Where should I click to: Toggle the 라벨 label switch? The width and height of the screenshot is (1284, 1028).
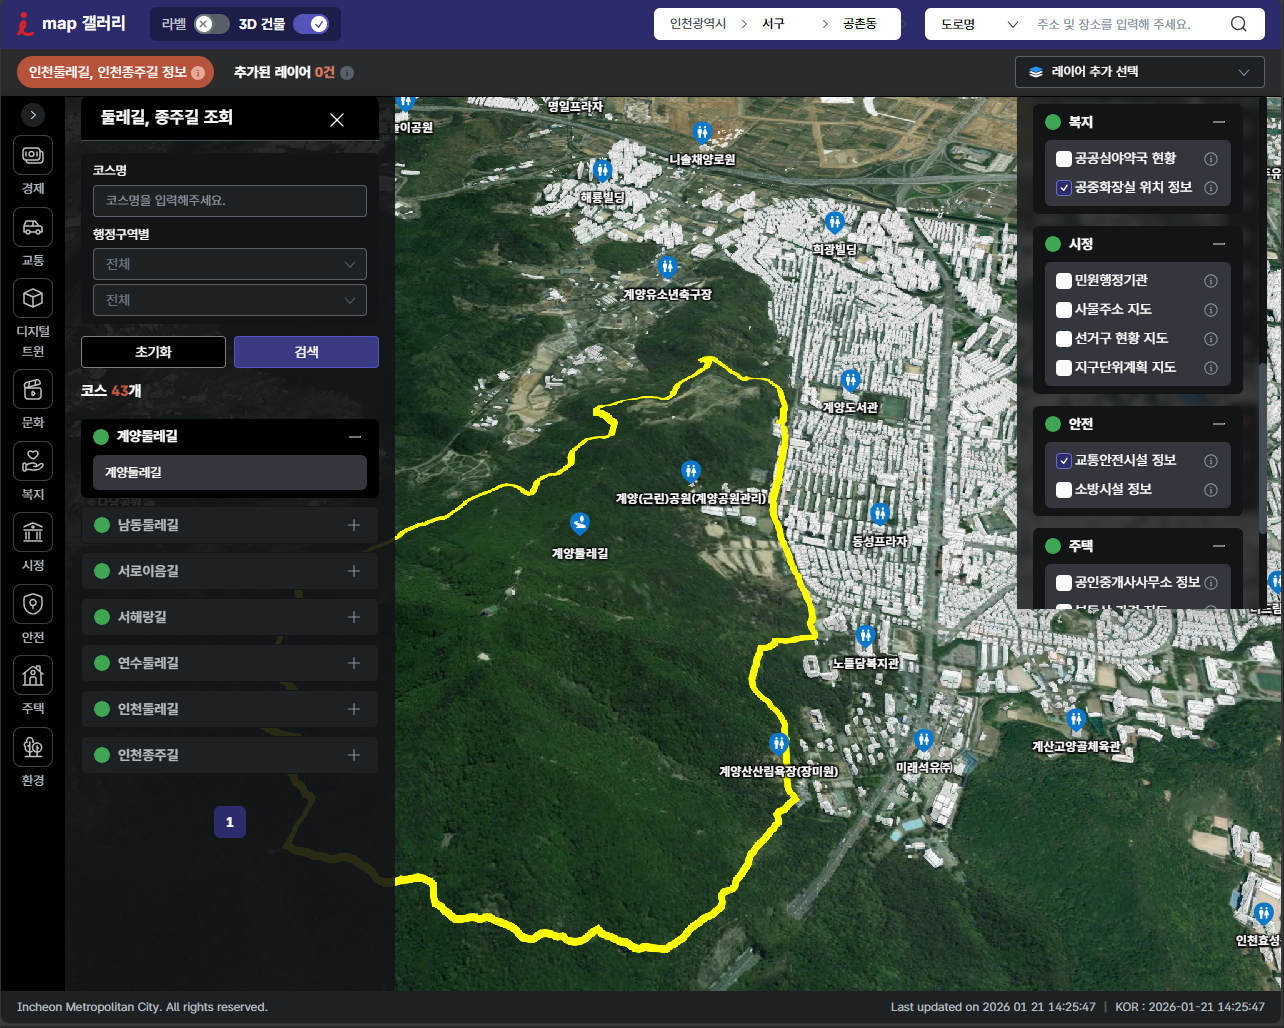click(x=211, y=24)
